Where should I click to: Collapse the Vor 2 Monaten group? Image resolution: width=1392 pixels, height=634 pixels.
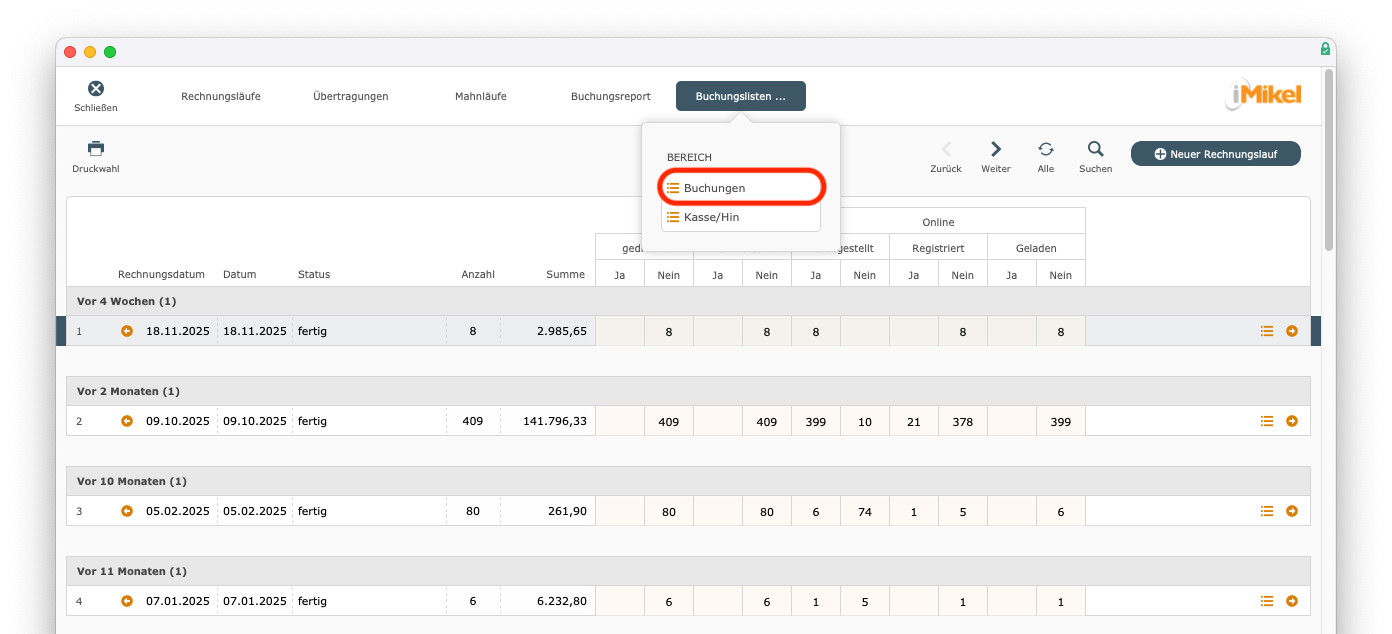pos(128,391)
